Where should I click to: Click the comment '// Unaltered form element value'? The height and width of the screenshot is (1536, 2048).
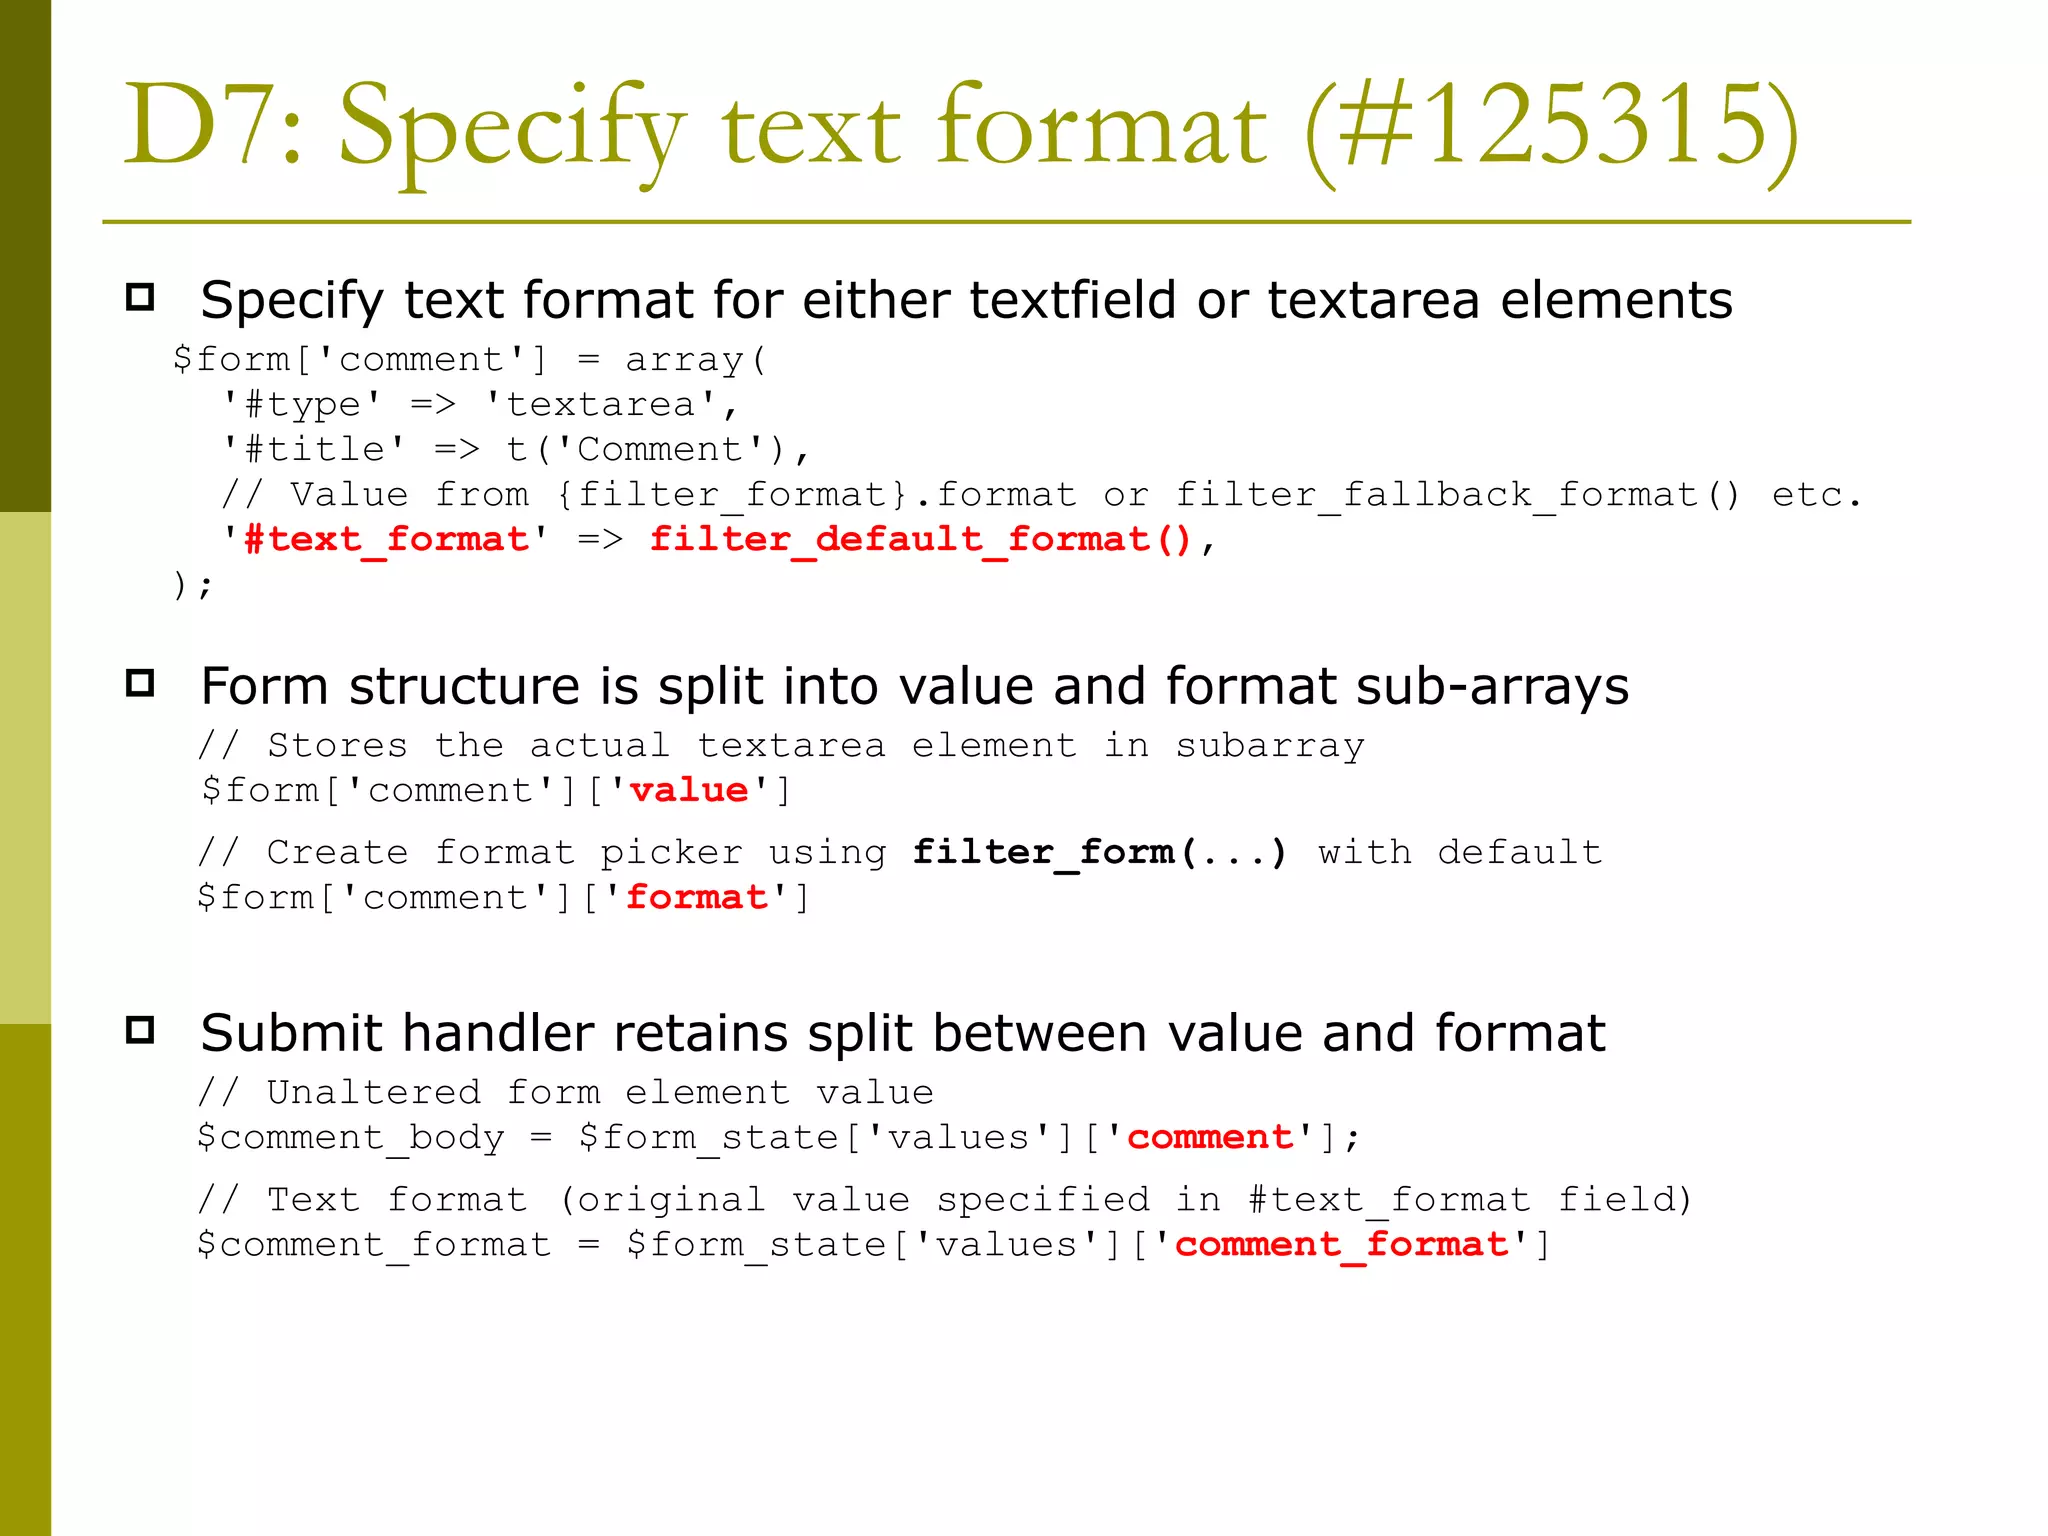(x=566, y=1093)
